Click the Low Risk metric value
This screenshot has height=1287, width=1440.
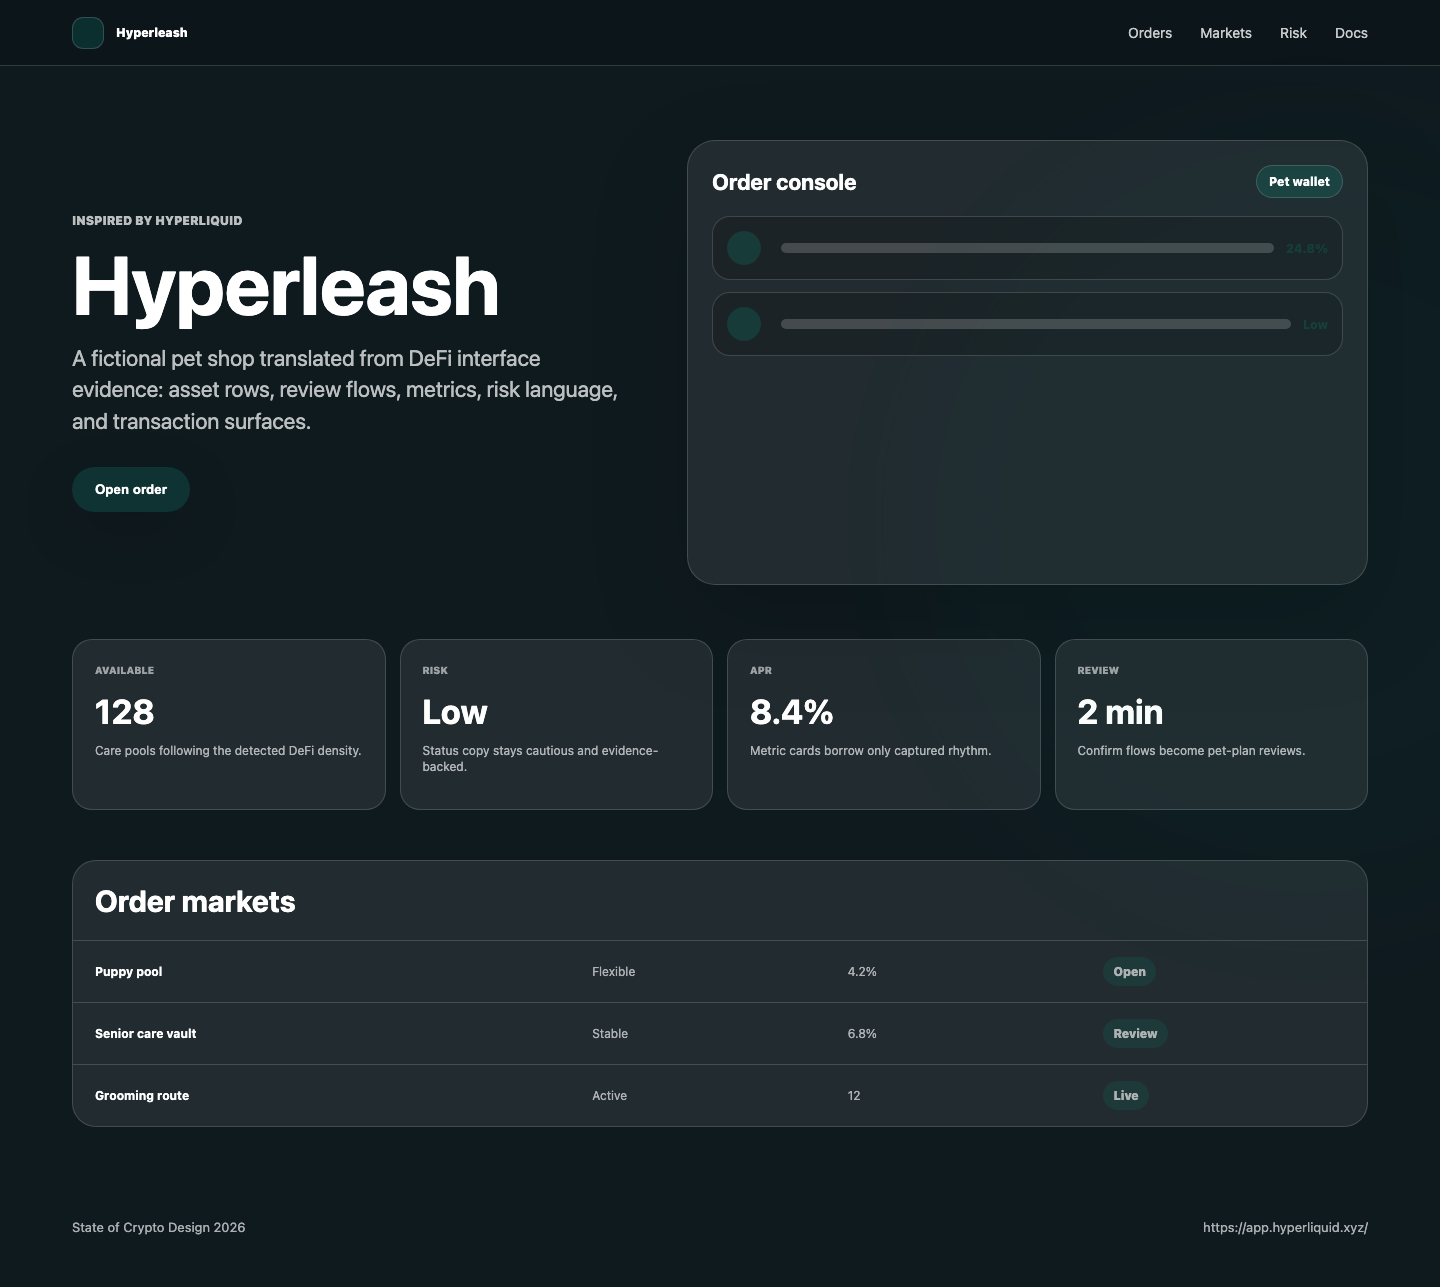(x=455, y=712)
